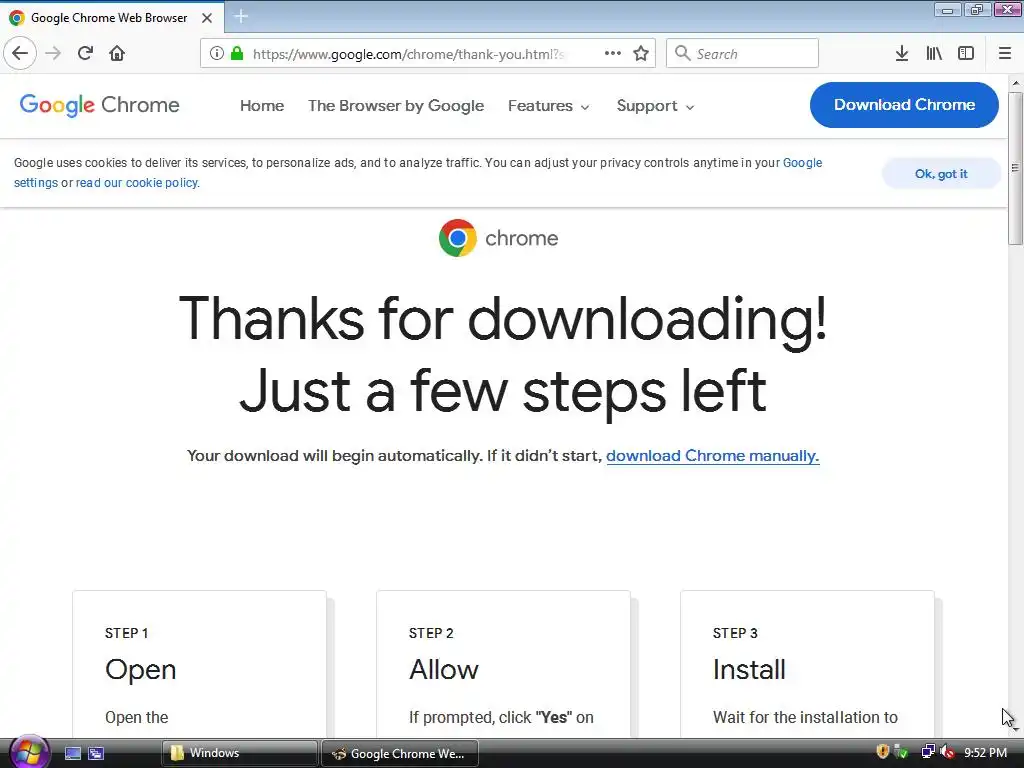This screenshot has height=768, width=1024.
Task: Click Switch between windows quick launch icon
Action: (96, 753)
